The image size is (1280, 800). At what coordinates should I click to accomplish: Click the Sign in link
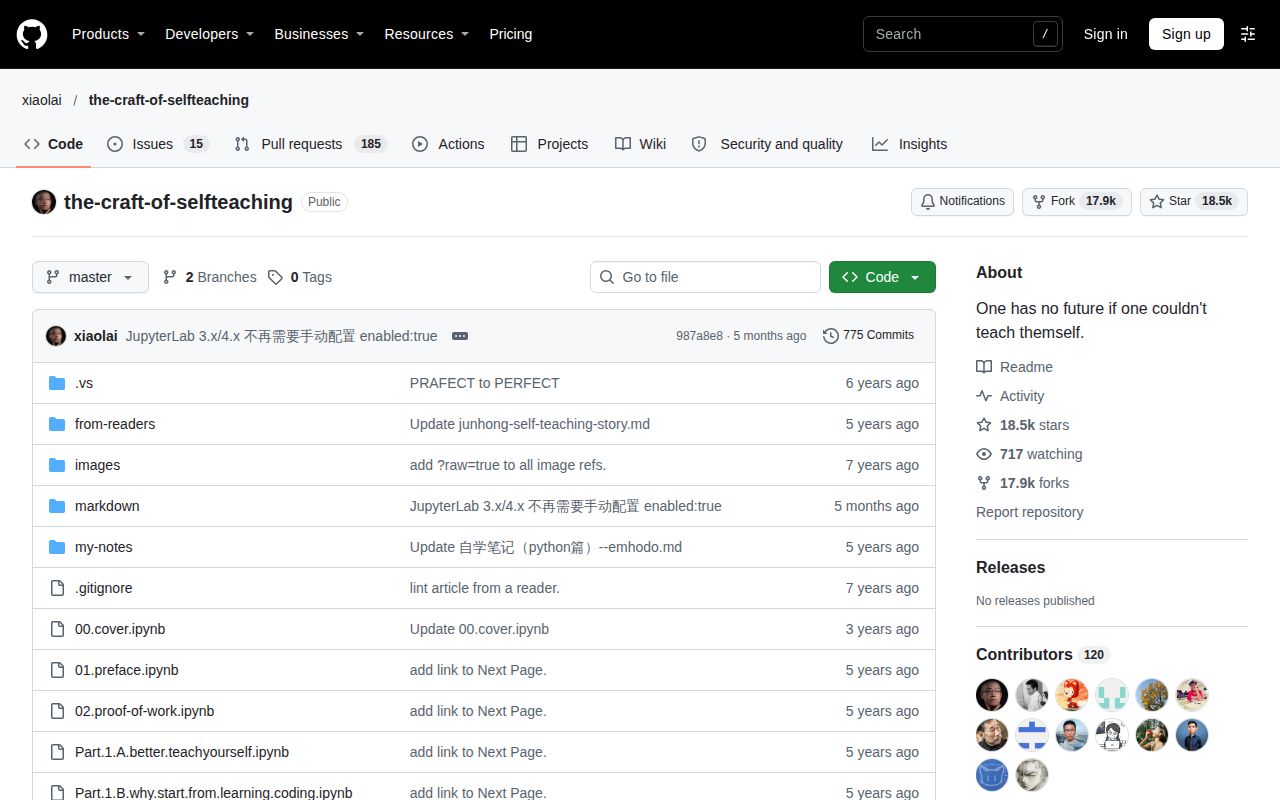(x=1105, y=34)
